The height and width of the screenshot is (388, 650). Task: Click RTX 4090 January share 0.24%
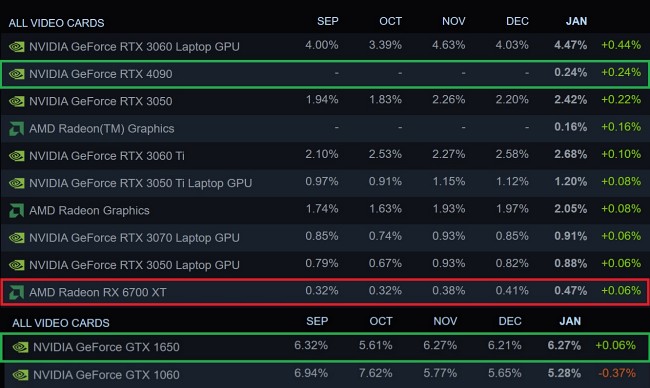pyautogui.click(x=570, y=72)
